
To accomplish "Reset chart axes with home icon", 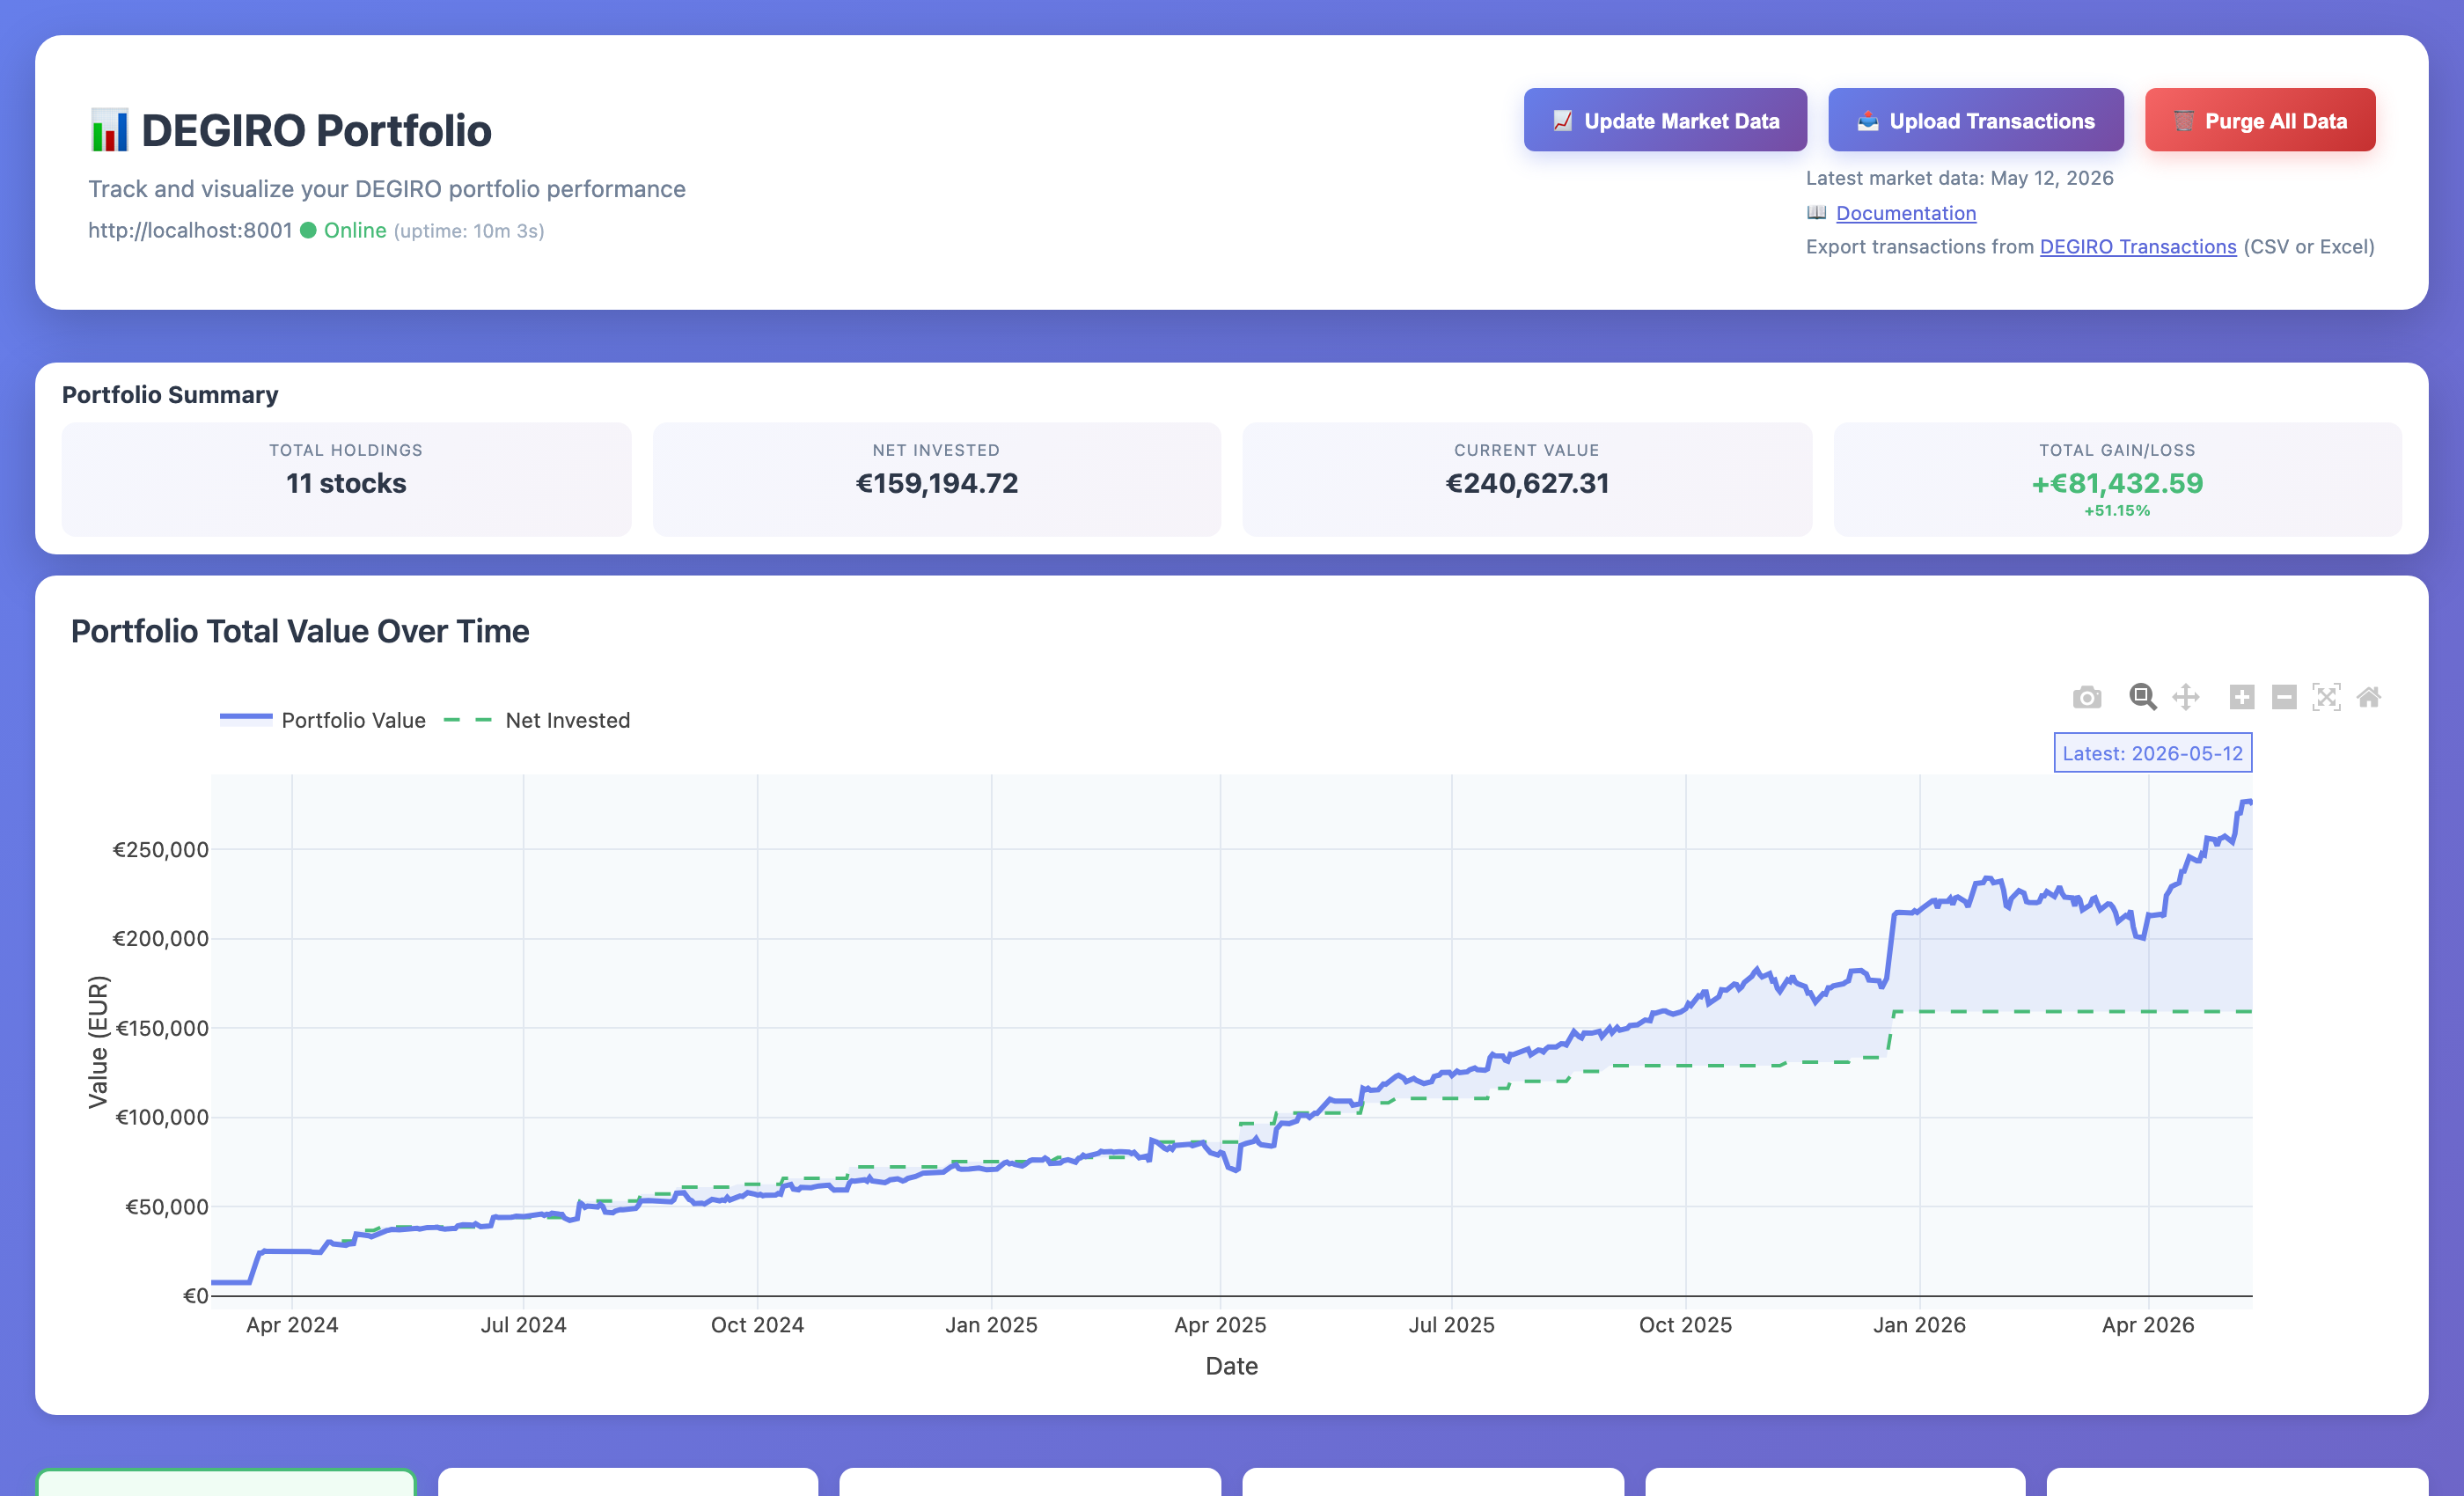I will click(x=2369, y=697).
